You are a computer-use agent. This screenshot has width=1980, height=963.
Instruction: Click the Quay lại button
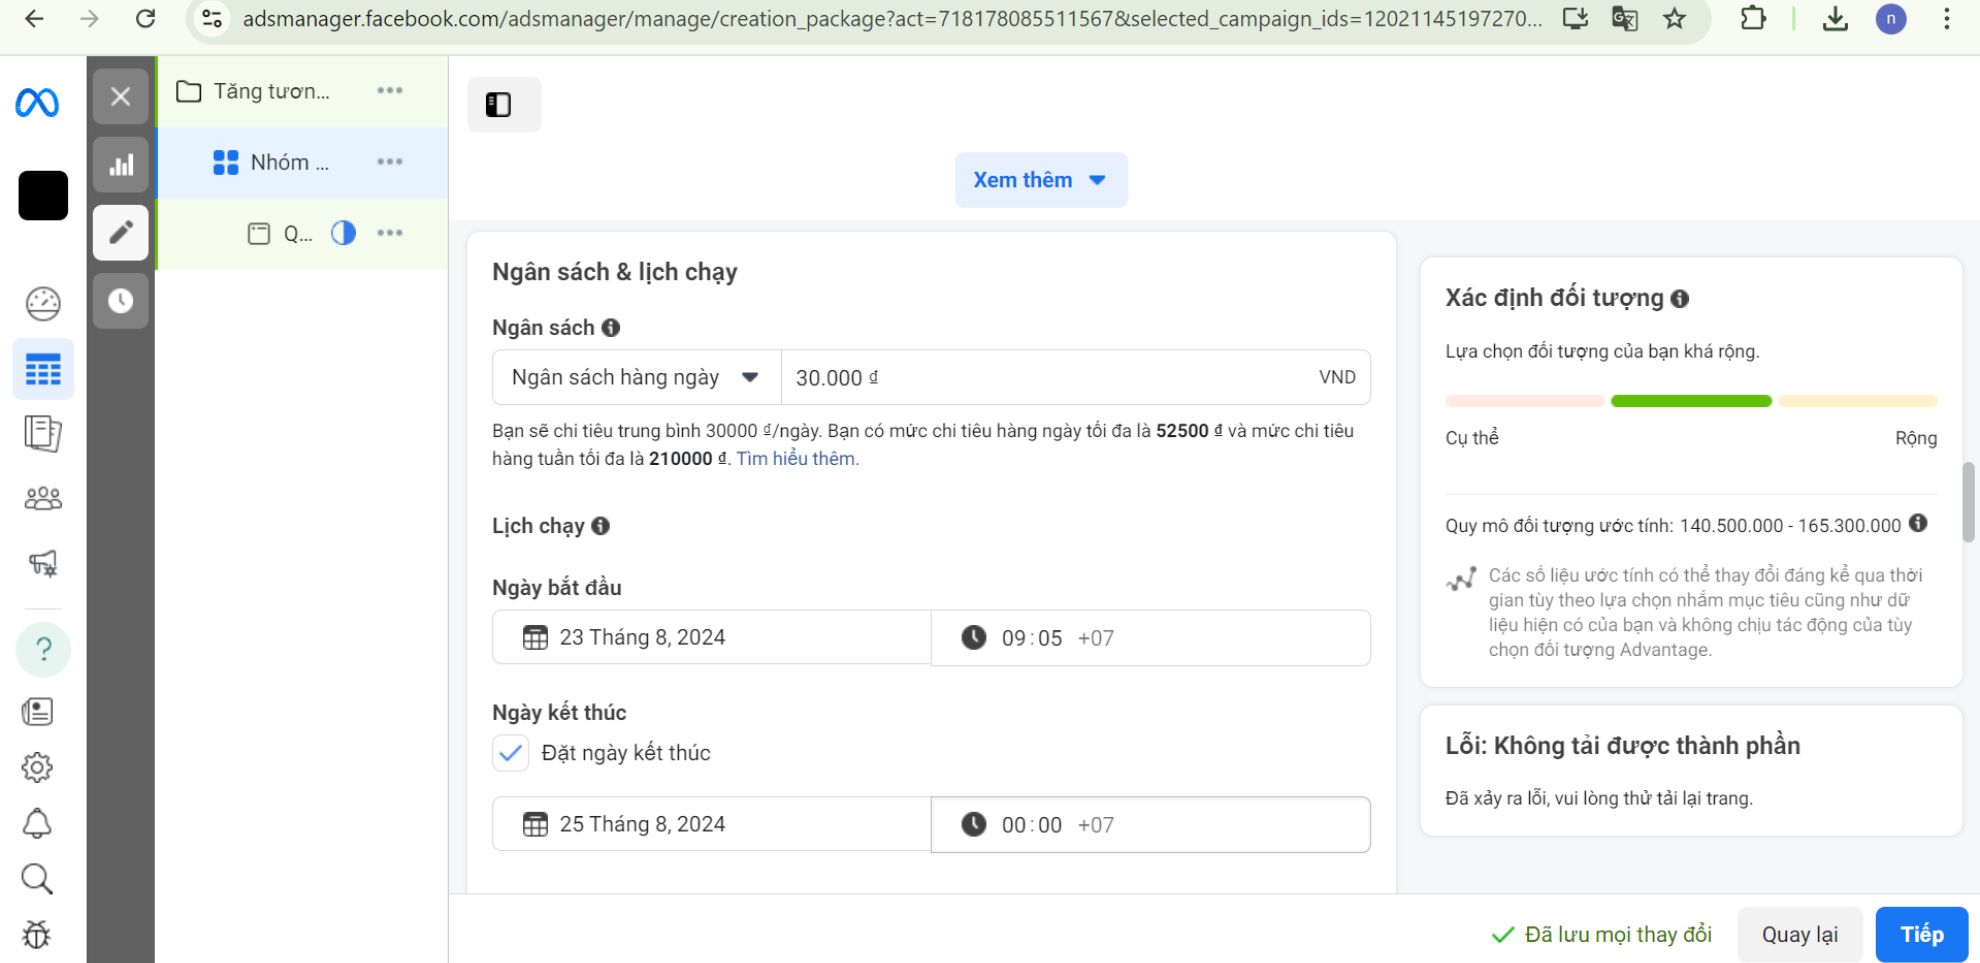click(1800, 934)
